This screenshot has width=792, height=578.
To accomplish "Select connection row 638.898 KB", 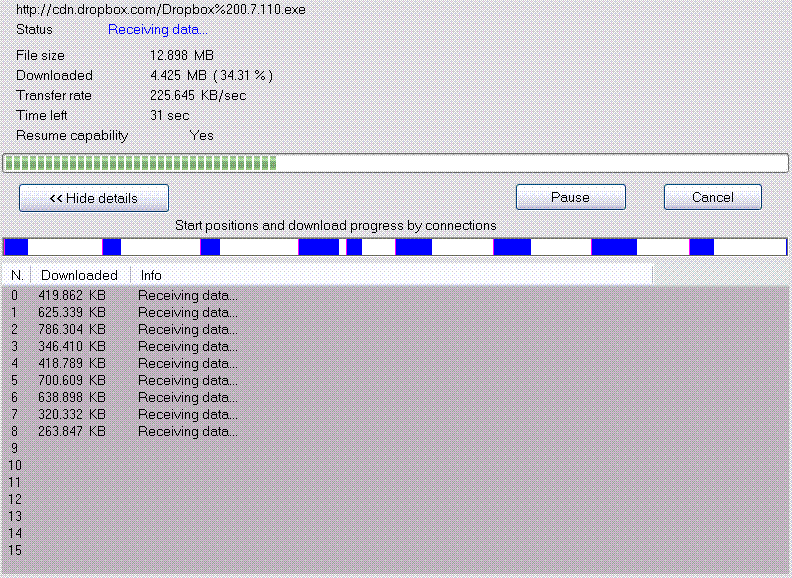I will (395, 398).
